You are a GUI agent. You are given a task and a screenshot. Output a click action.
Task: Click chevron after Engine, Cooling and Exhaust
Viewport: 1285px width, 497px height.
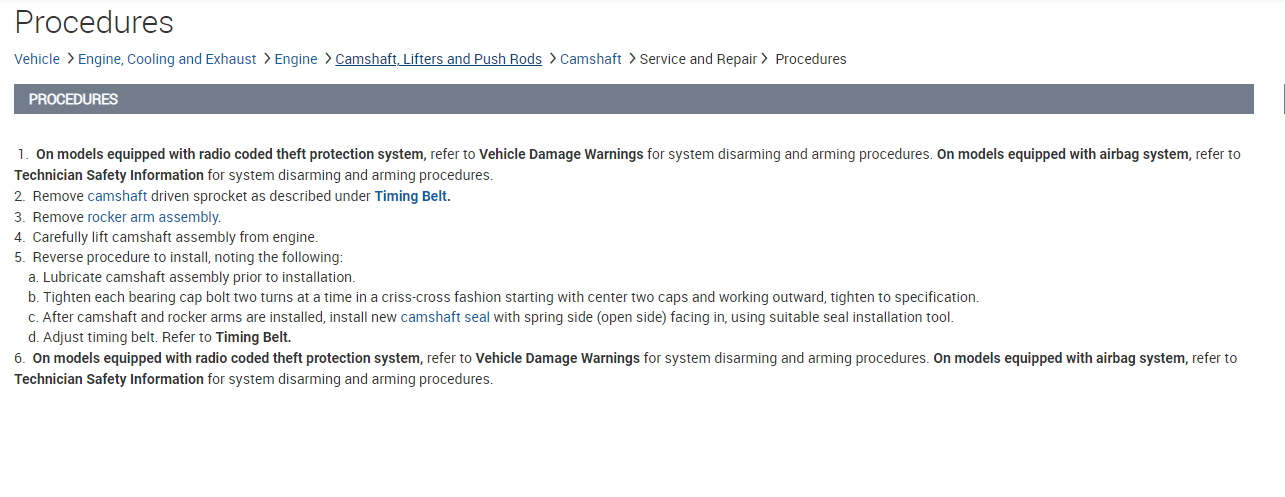click(266, 59)
